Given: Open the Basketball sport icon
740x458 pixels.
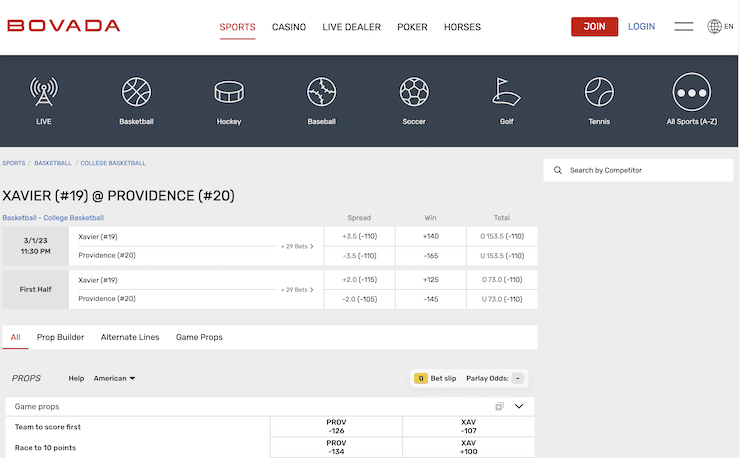Looking at the screenshot, I should (x=136, y=93).
